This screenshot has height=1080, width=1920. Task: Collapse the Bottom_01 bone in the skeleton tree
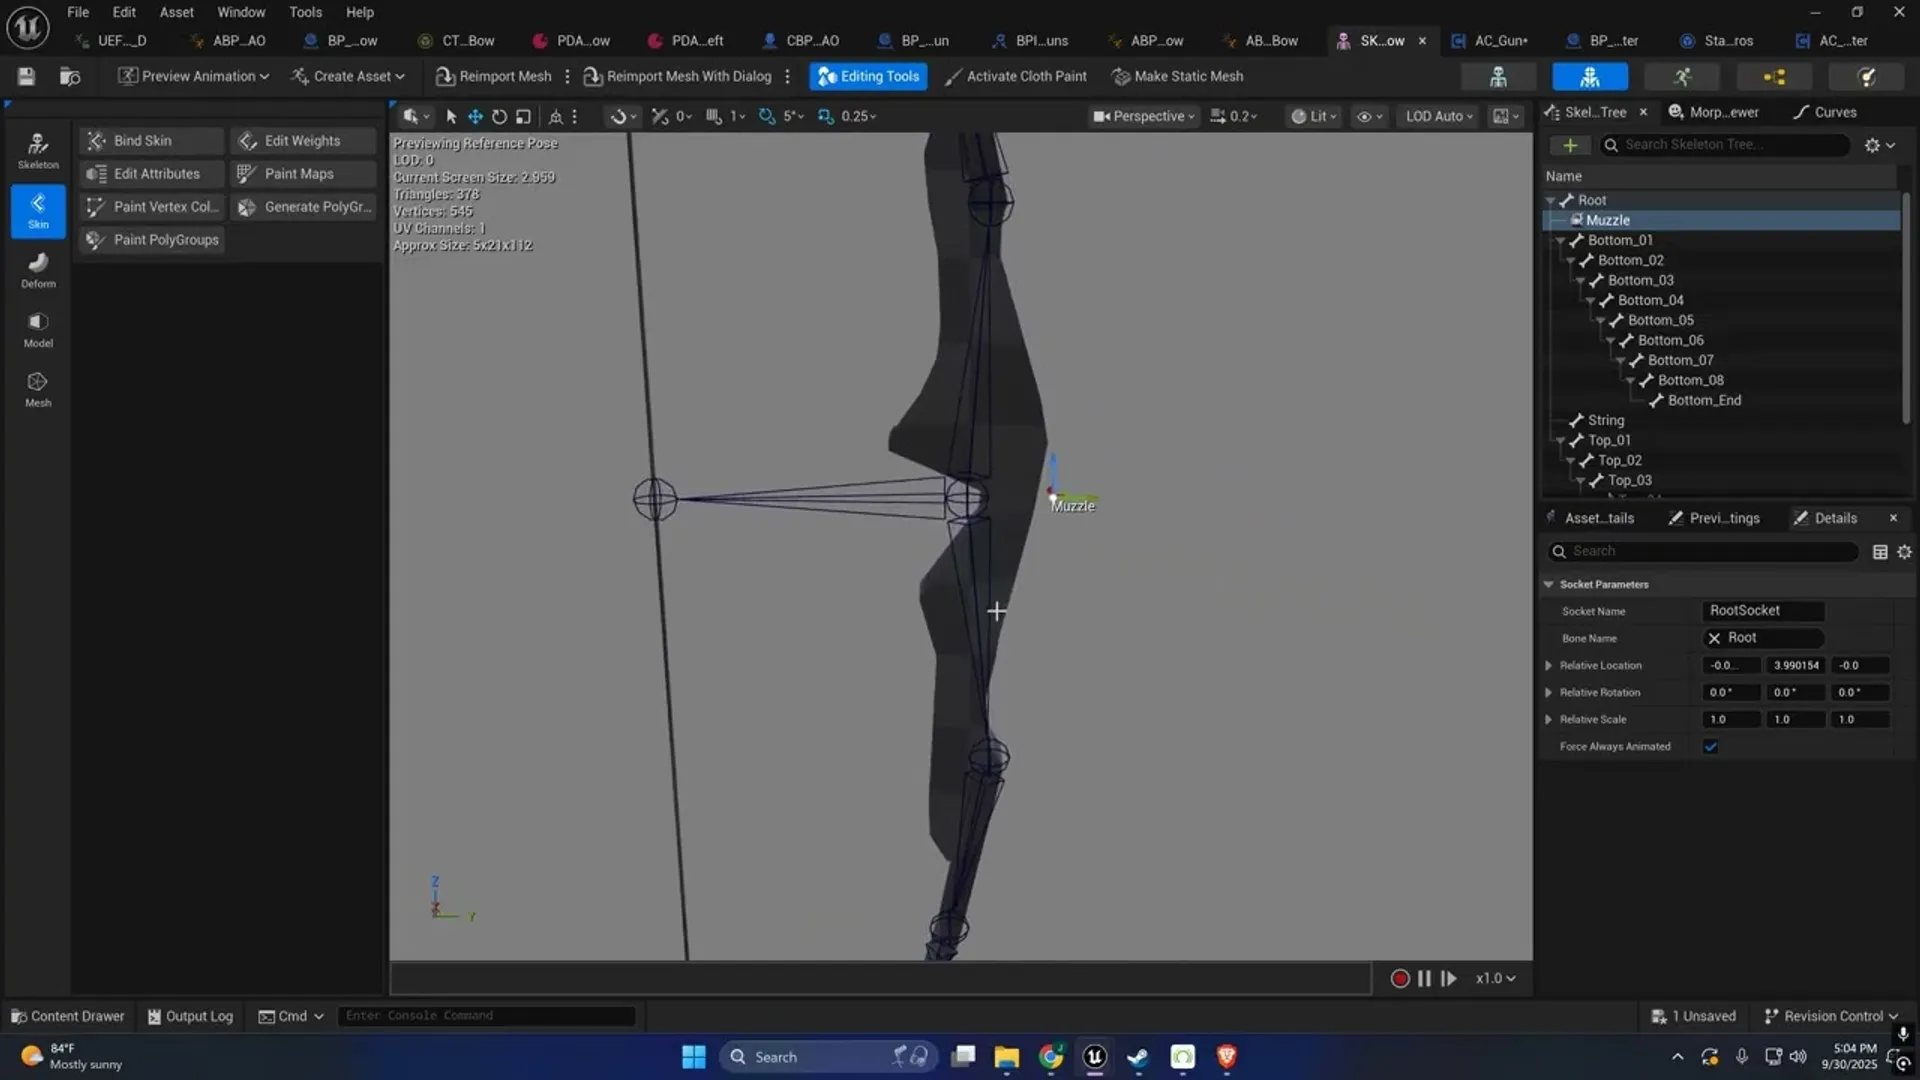pos(1562,240)
